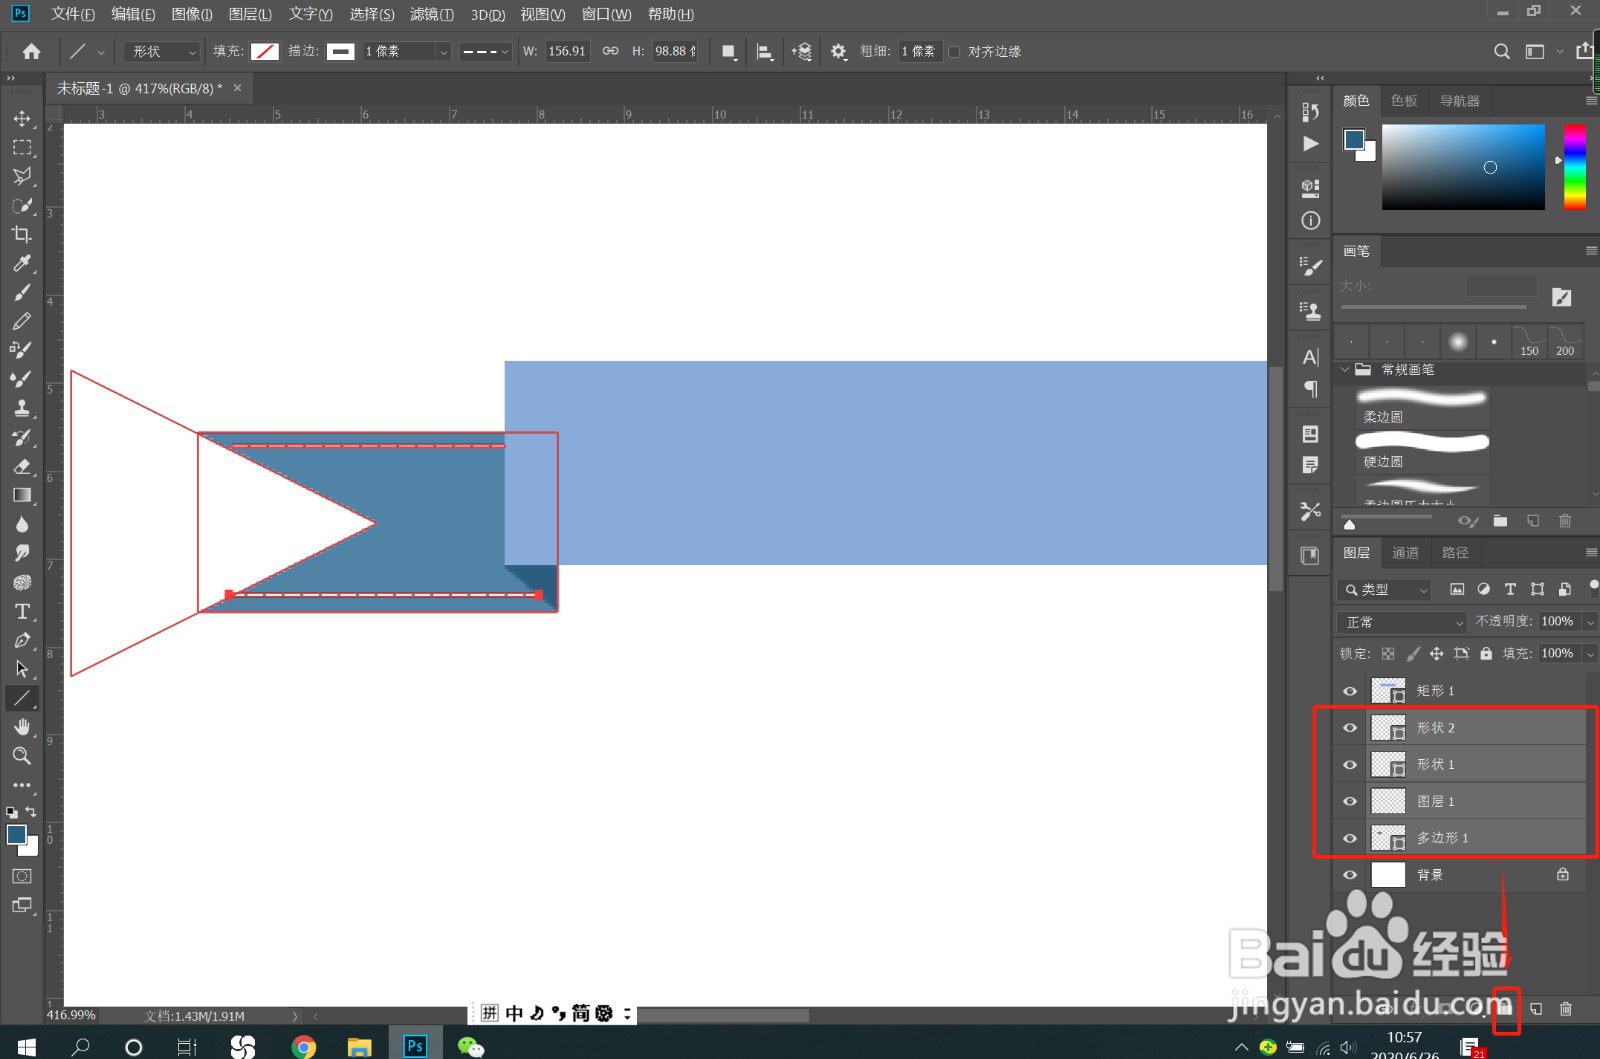Click the Home icon in options bar

pyautogui.click(x=31, y=51)
